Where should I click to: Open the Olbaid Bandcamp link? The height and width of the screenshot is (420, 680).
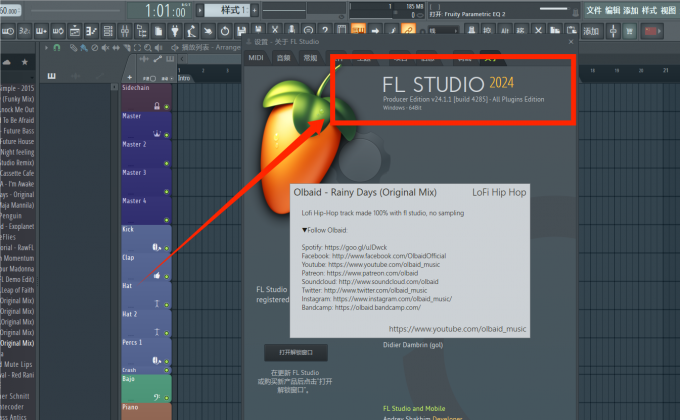point(378,307)
